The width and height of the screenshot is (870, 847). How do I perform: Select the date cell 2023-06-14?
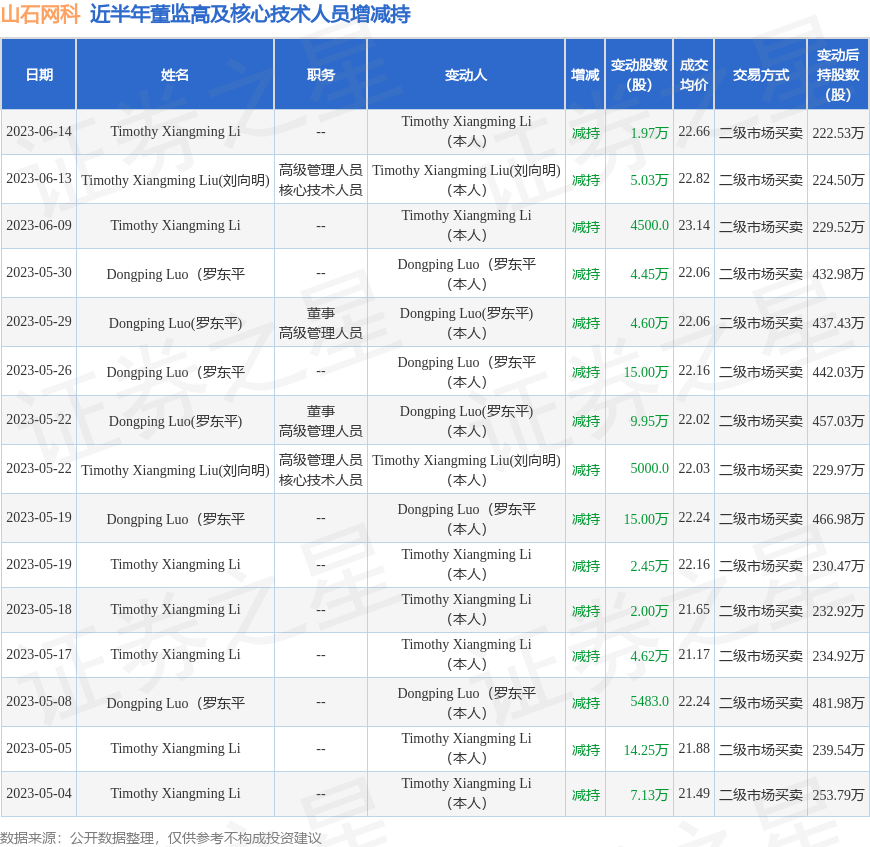pos(39,131)
